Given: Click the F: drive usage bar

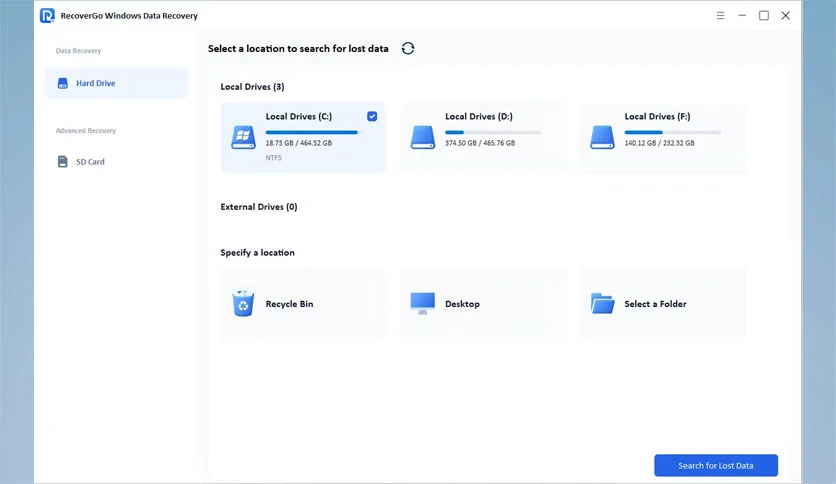Looking at the screenshot, I should point(672,132).
